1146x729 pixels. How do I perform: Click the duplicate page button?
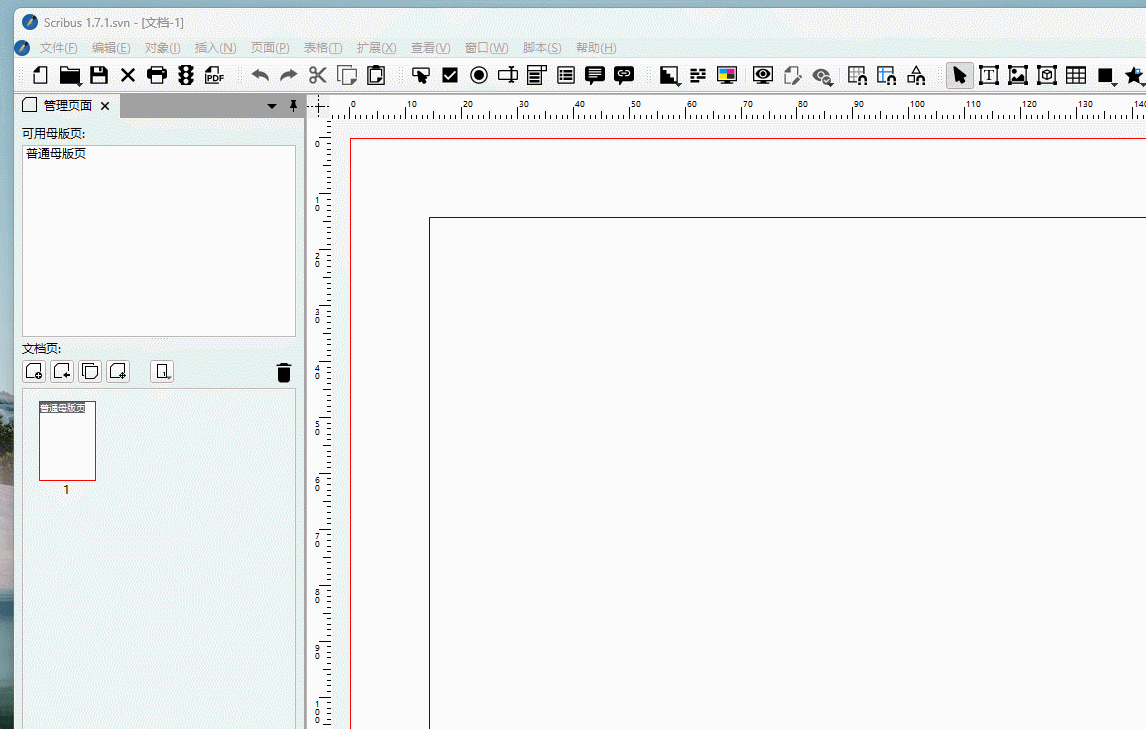[90, 372]
